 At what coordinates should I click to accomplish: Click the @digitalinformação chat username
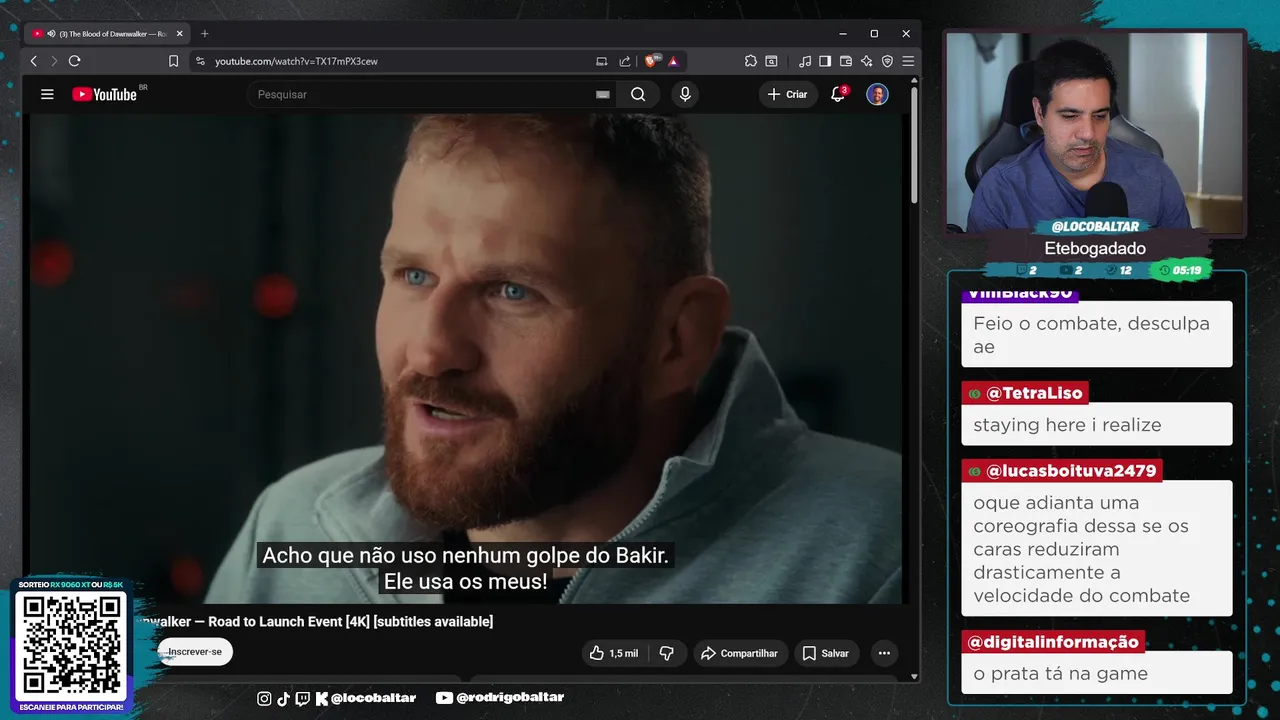1053,642
